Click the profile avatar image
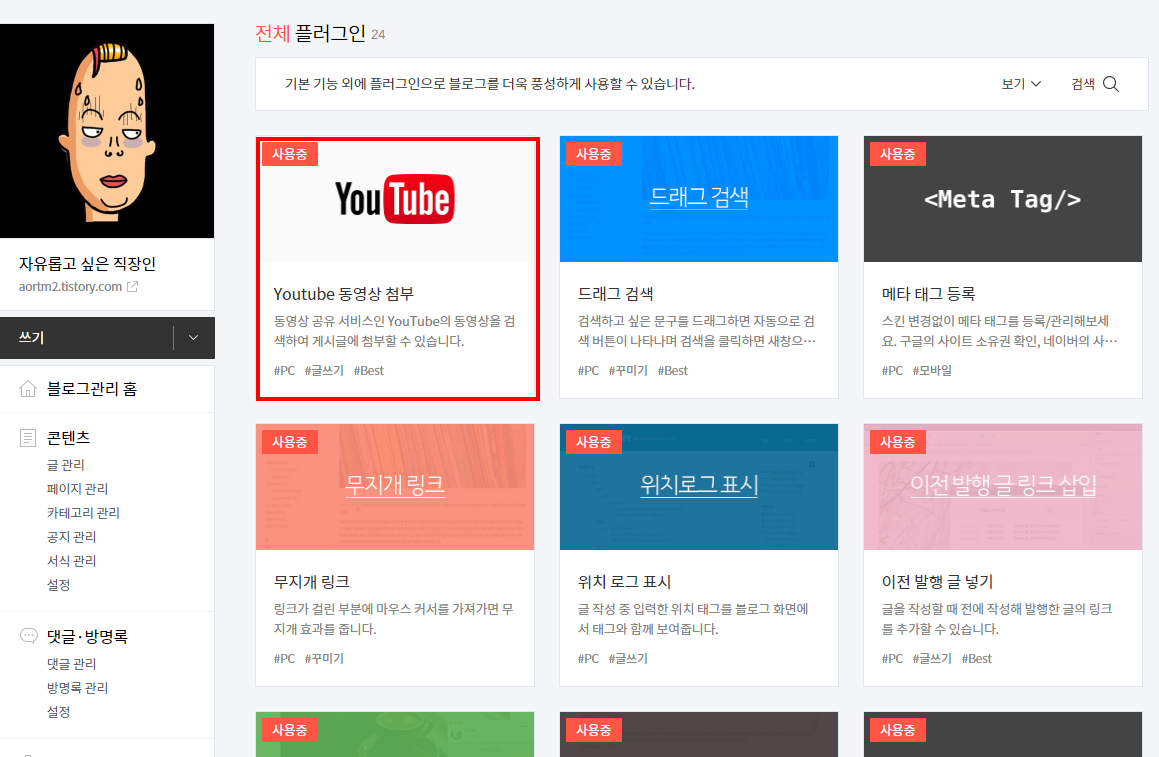This screenshot has height=757, width=1159. [106, 131]
